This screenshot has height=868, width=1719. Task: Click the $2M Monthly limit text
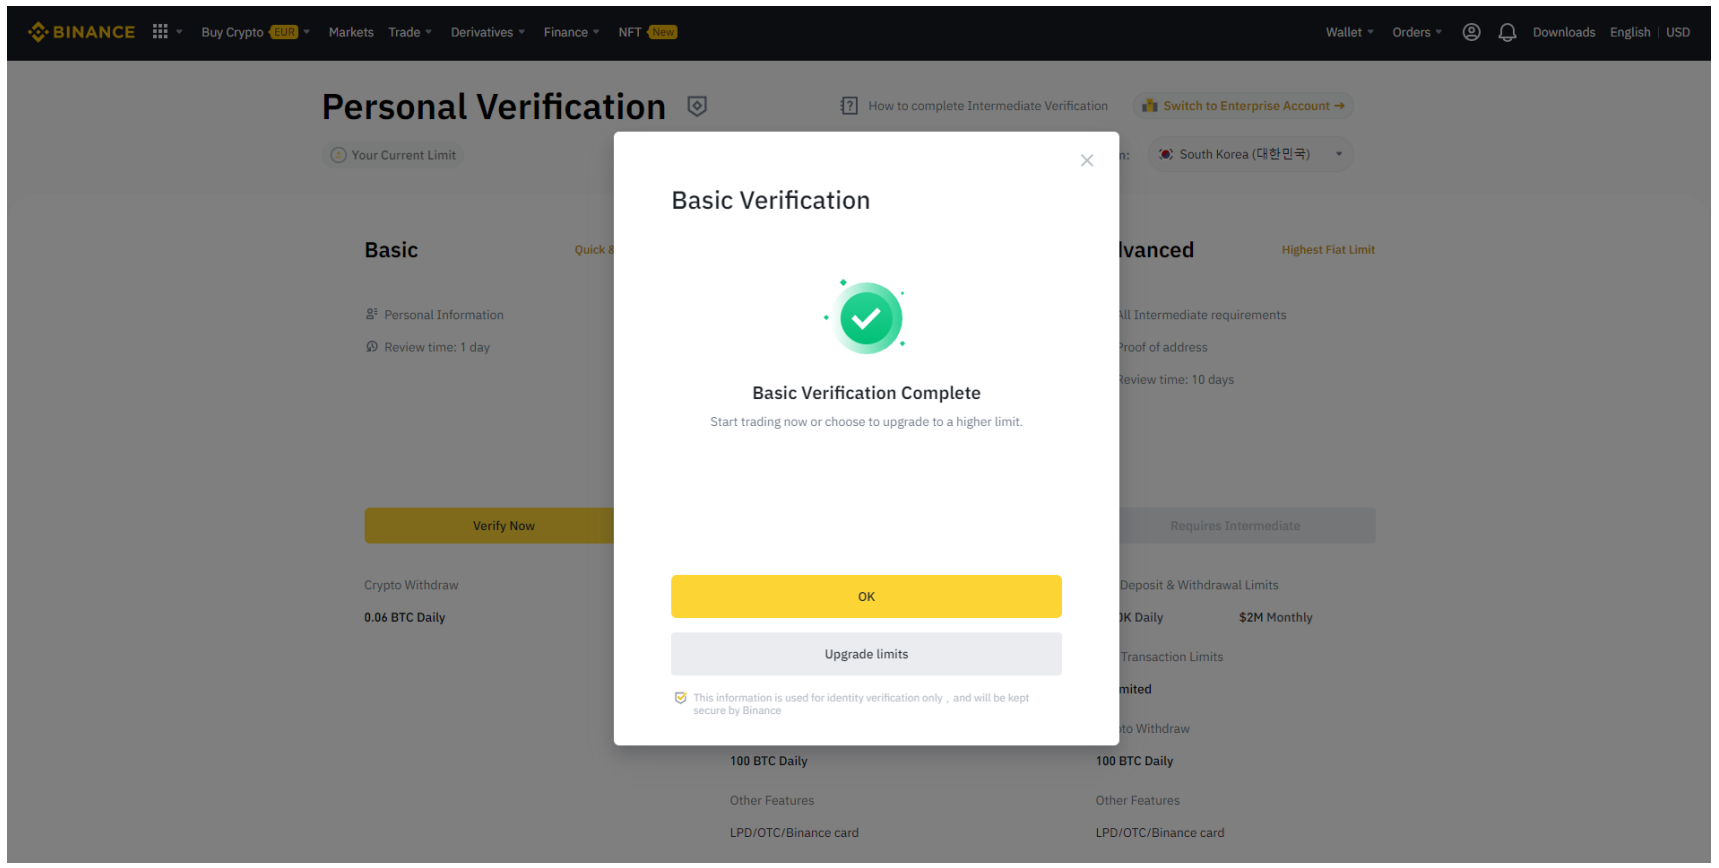coord(1276,618)
